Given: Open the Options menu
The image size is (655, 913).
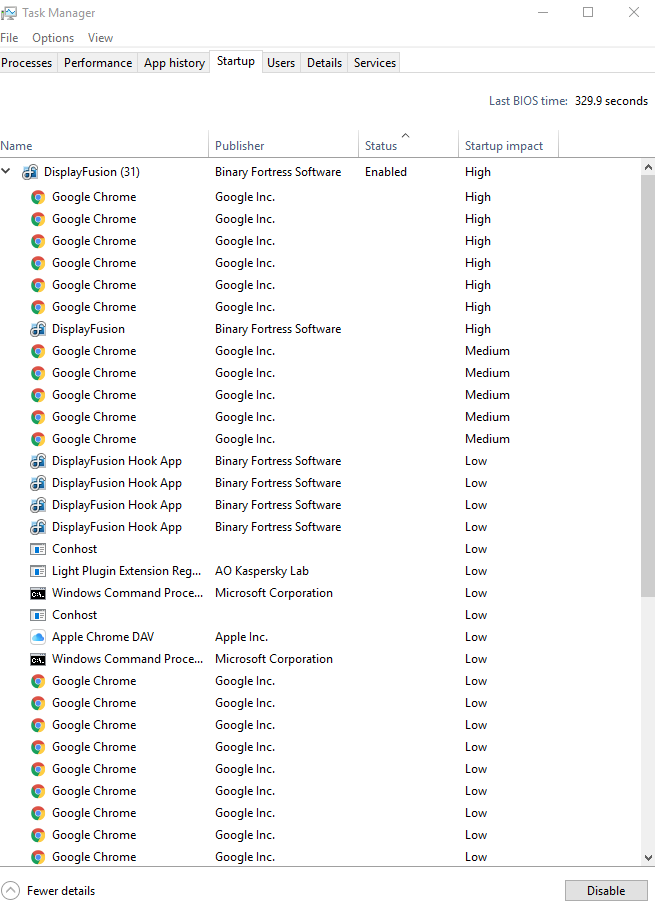Looking at the screenshot, I should [53, 38].
